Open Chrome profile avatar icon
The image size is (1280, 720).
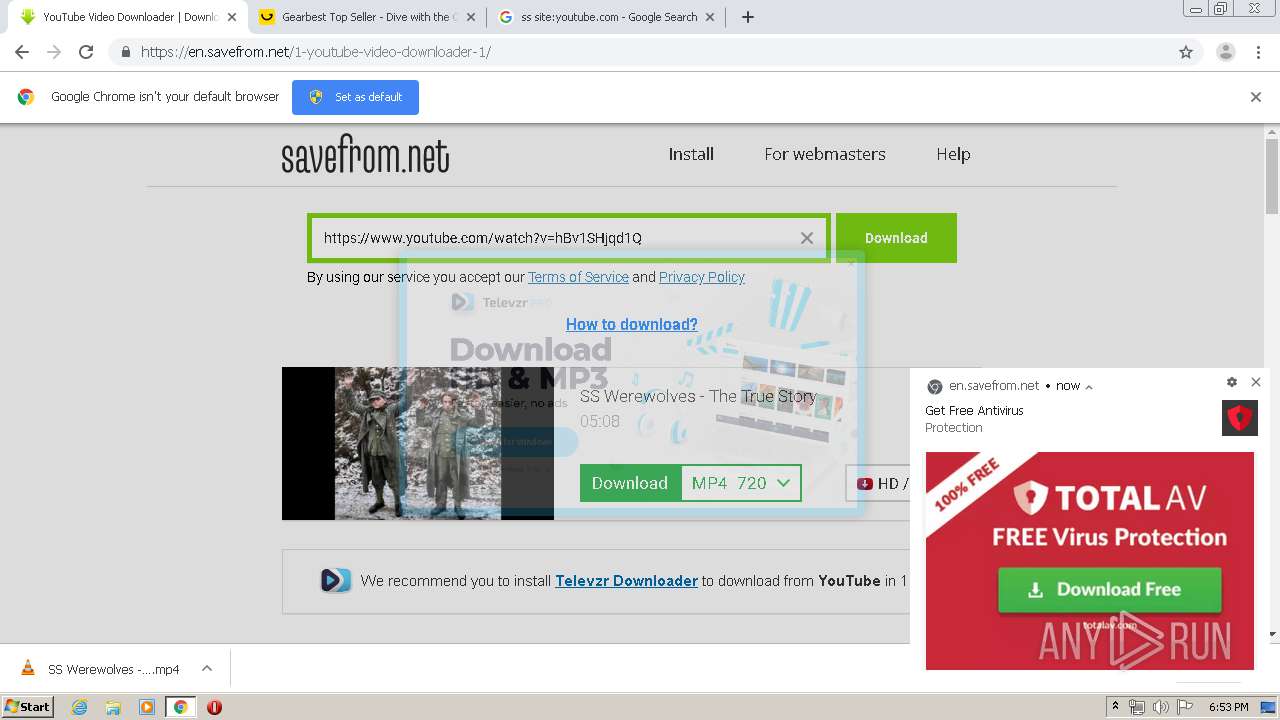click(x=1225, y=52)
